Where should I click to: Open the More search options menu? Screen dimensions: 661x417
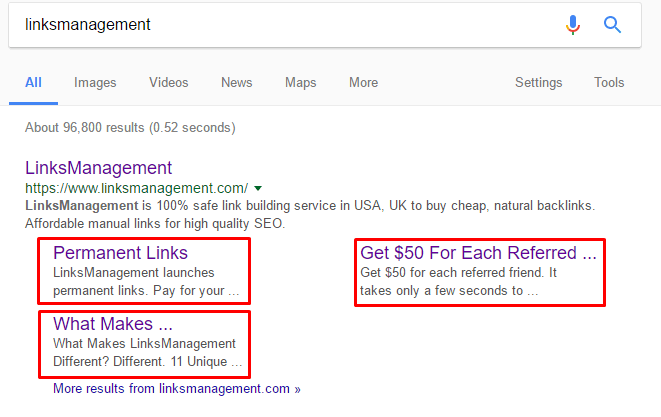click(x=363, y=82)
